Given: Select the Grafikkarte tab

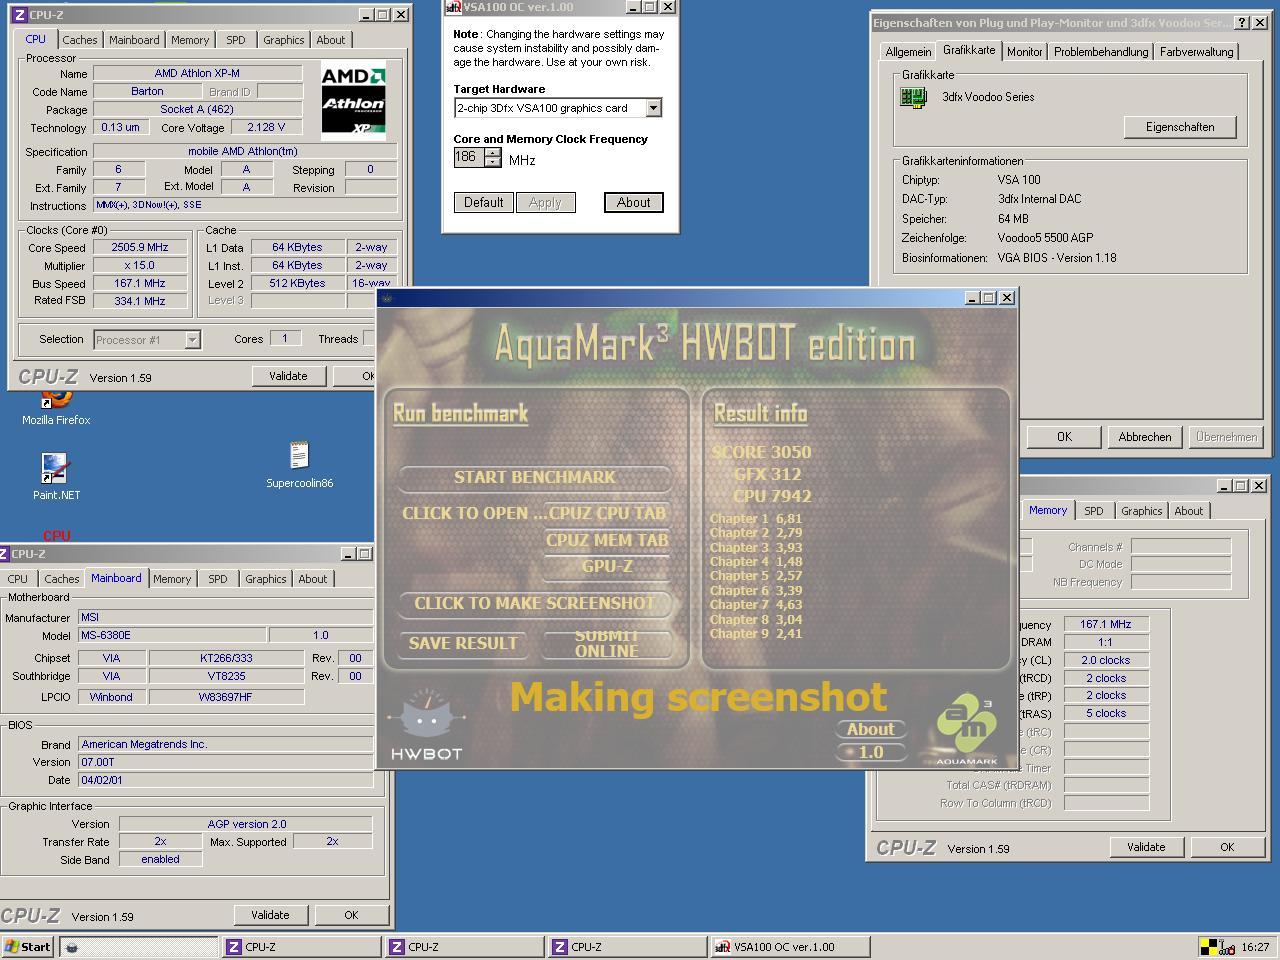Looking at the screenshot, I should pyautogui.click(x=969, y=50).
